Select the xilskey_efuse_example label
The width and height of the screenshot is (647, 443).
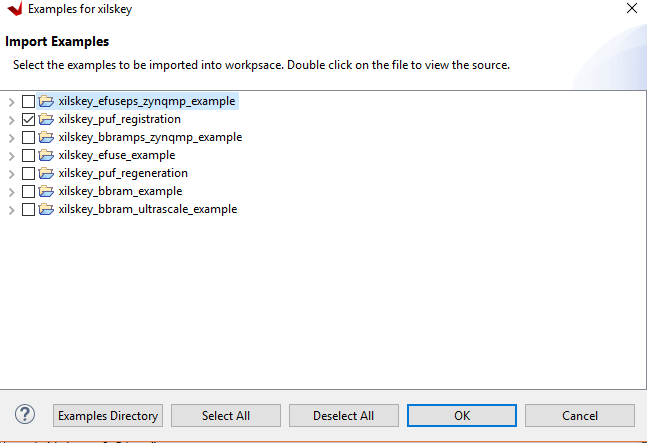pyautogui.click(x=117, y=156)
